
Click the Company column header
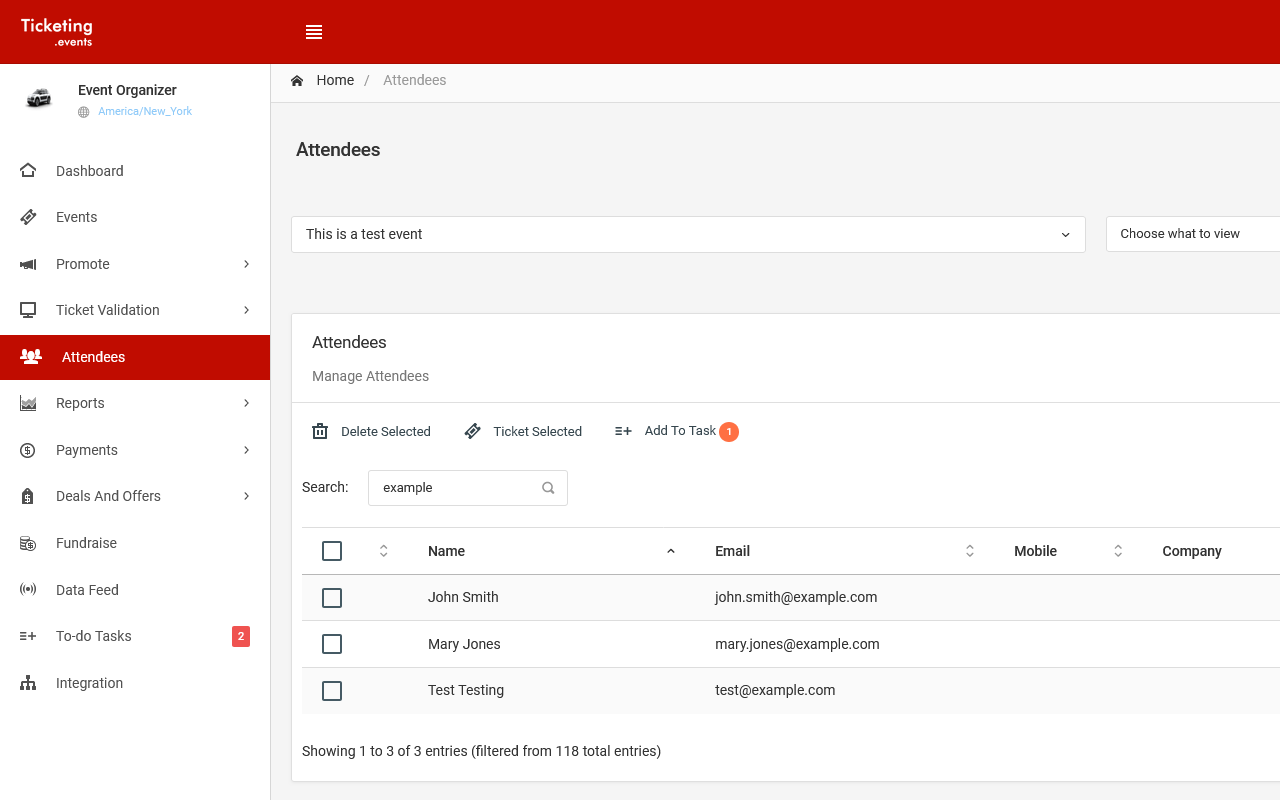(1192, 551)
